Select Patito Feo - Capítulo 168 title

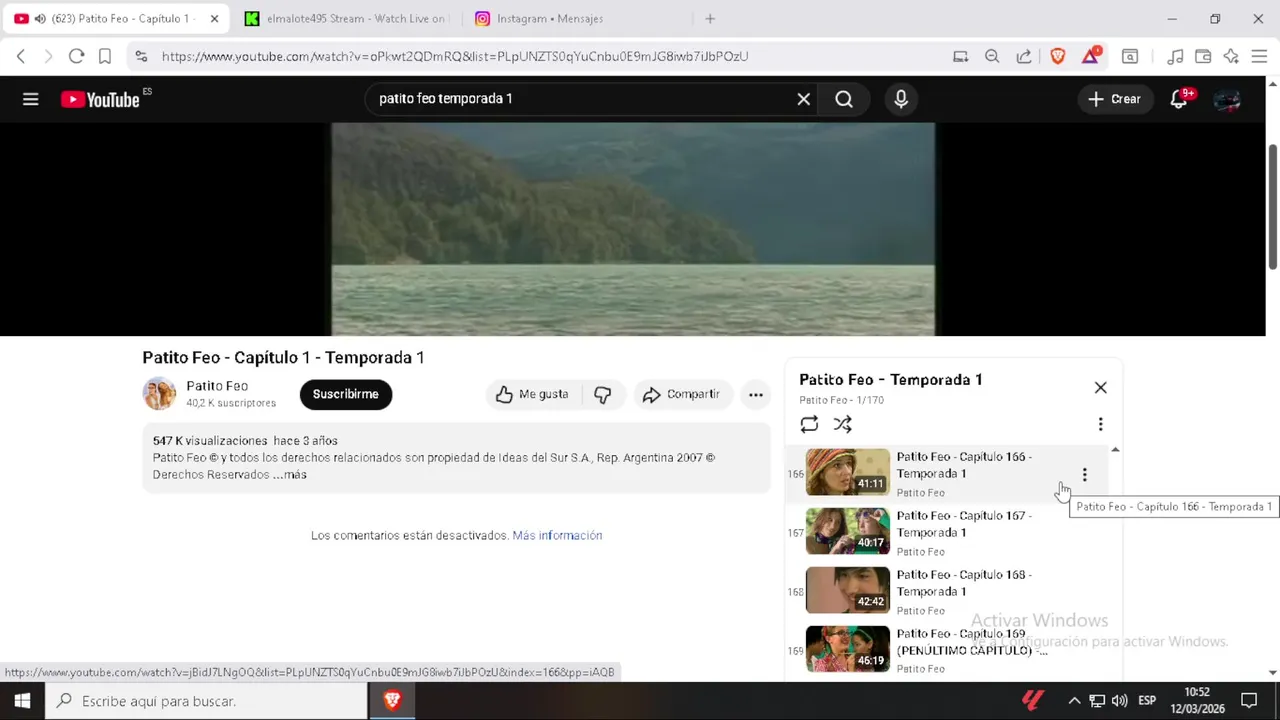(x=964, y=583)
